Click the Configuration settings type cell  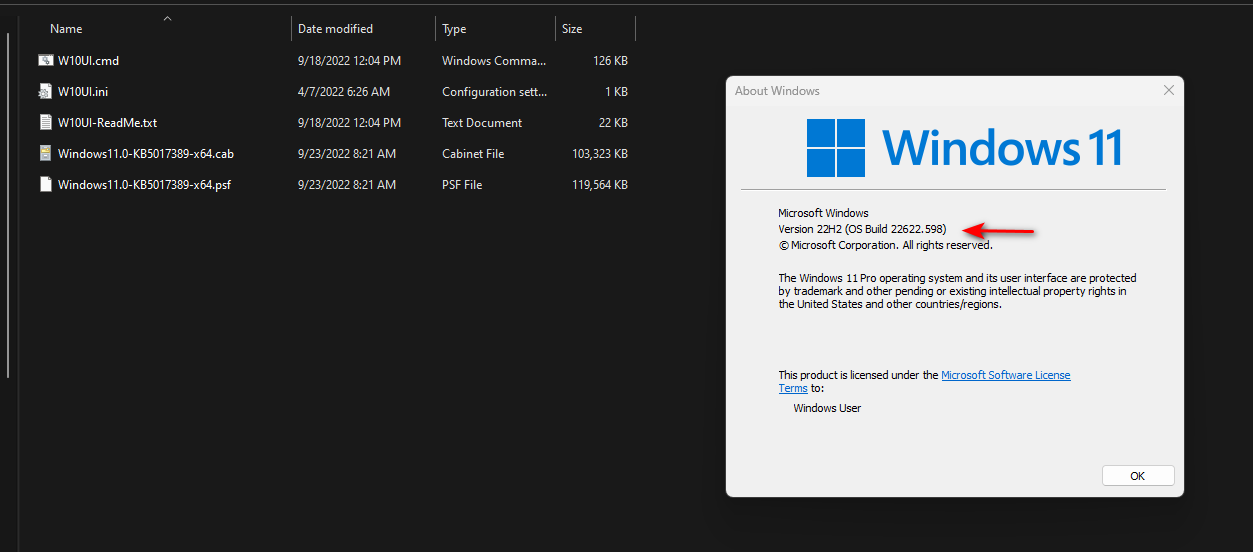pos(495,92)
